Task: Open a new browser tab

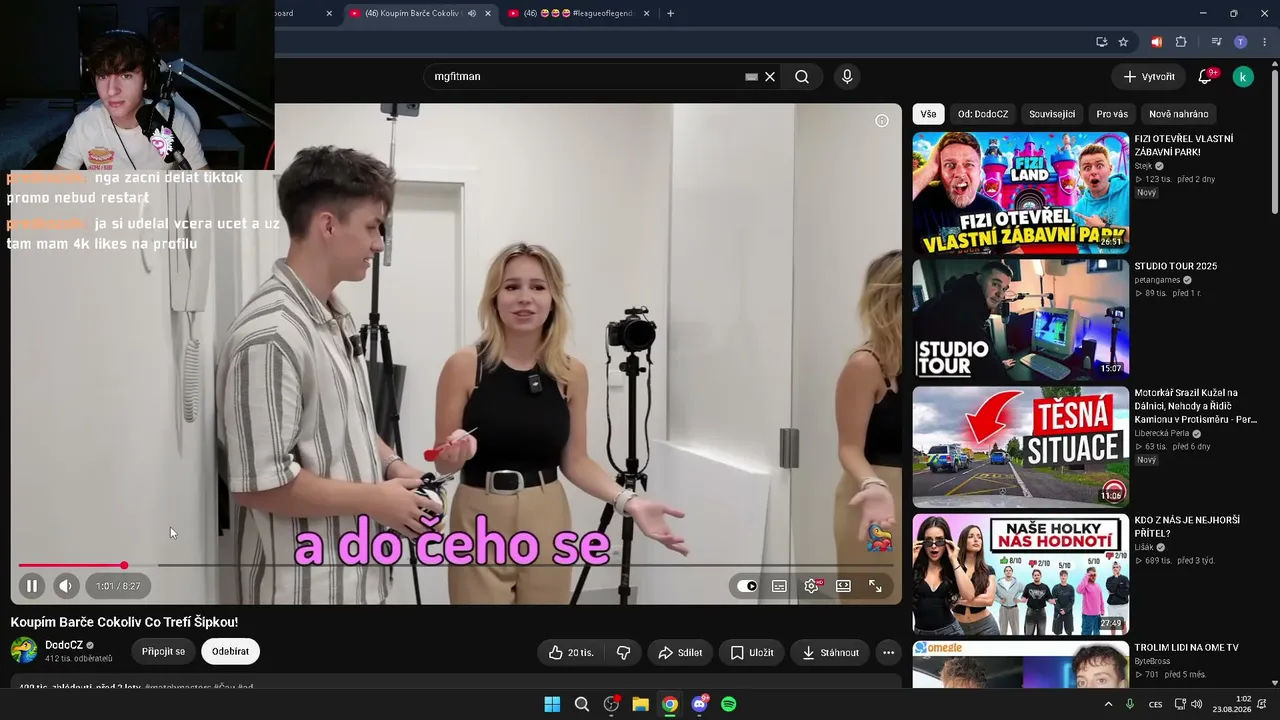Action: pyautogui.click(x=670, y=13)
